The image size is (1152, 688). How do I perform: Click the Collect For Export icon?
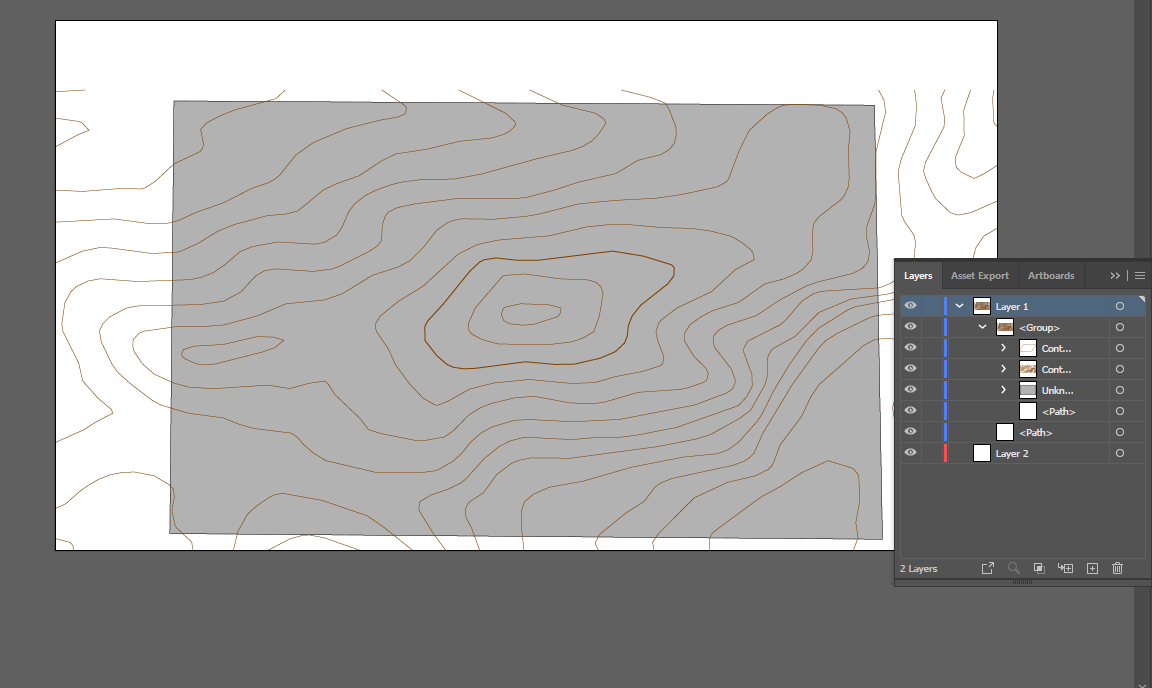pyautogui.click(x=987, y=568)
